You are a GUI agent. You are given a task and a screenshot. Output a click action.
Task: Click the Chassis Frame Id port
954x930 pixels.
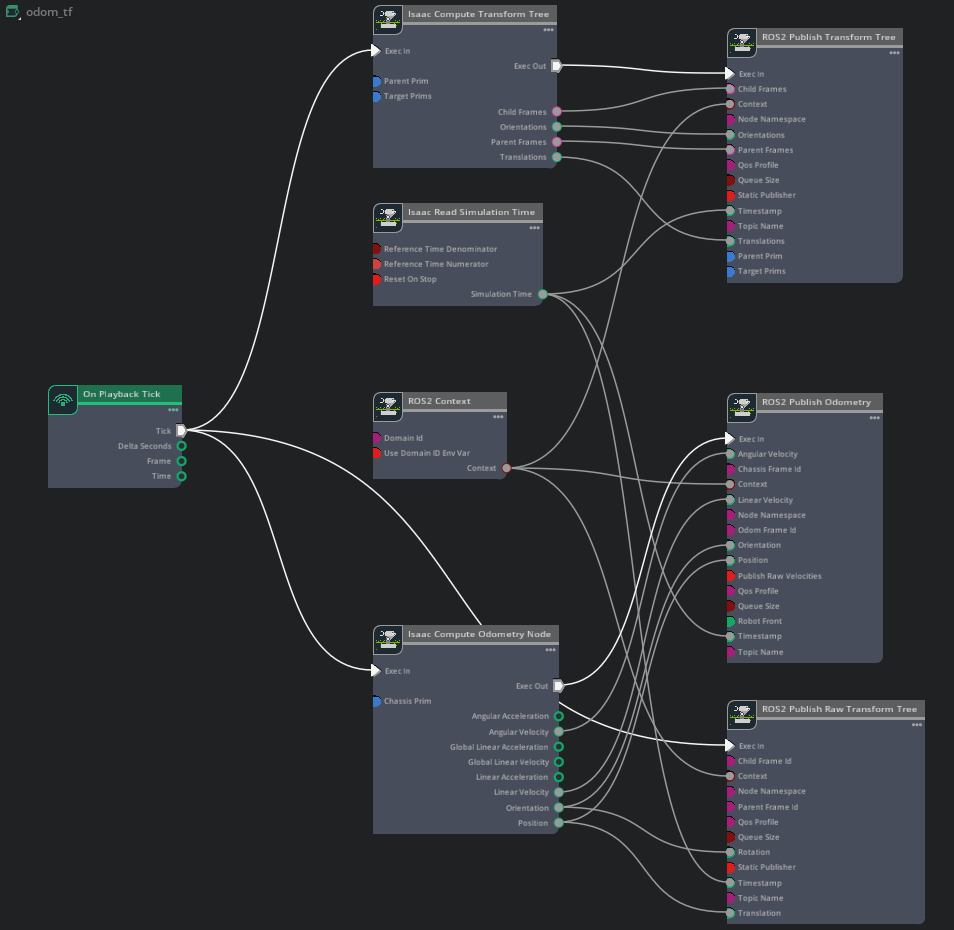click(x=731, y=470)
